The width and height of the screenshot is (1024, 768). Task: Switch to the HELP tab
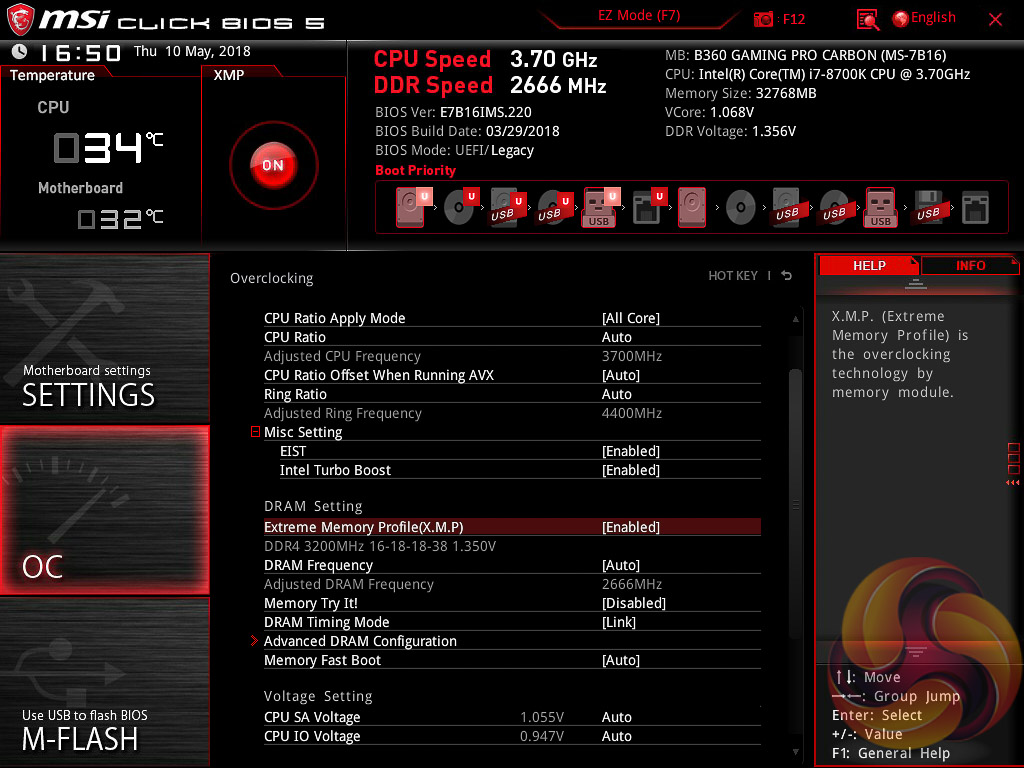click(869, 266)
